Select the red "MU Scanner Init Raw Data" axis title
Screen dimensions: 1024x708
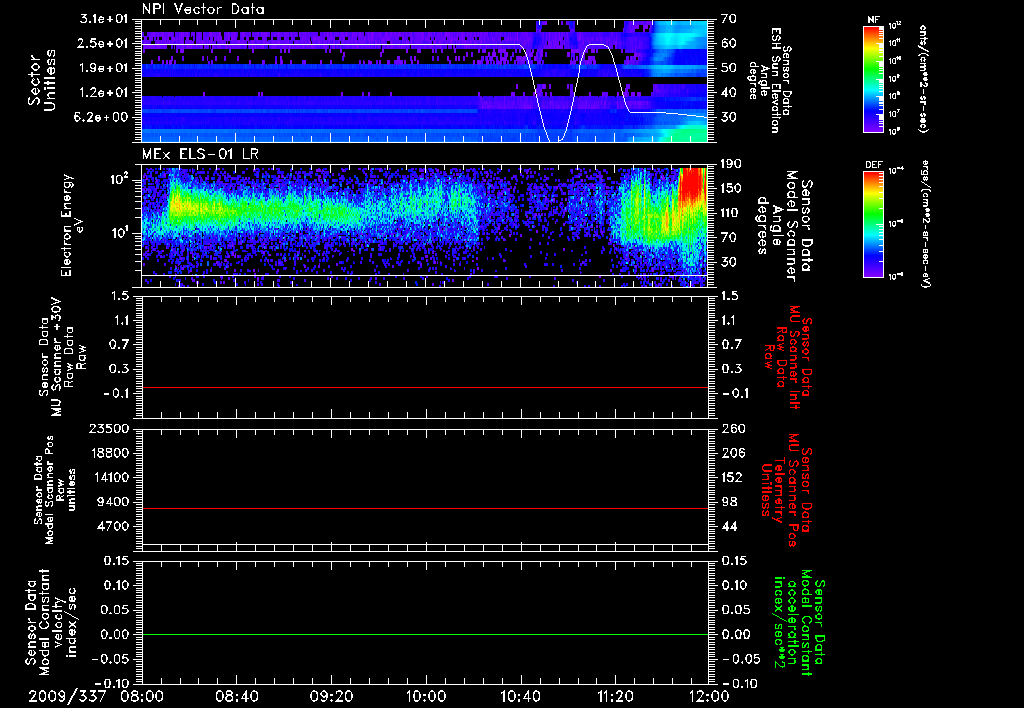789,357
